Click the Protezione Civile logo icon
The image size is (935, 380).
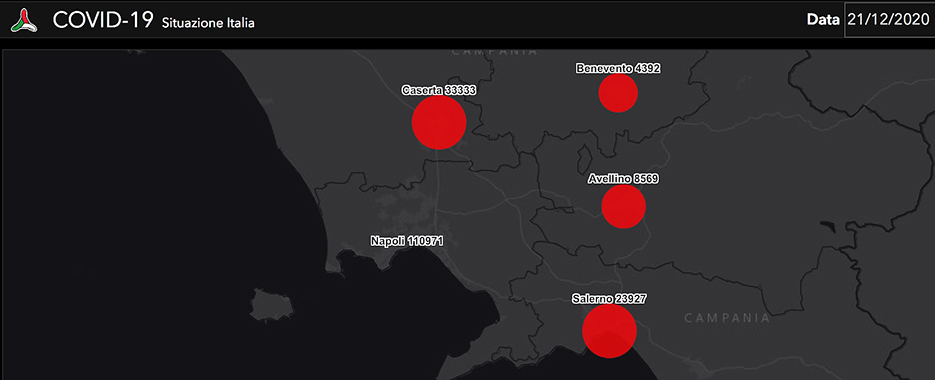click(24, 20)
